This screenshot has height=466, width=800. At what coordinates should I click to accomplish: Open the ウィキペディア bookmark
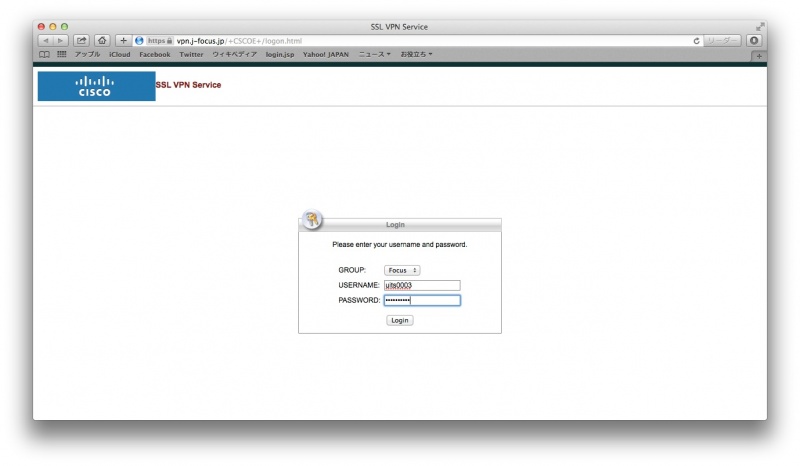point(234,54)
